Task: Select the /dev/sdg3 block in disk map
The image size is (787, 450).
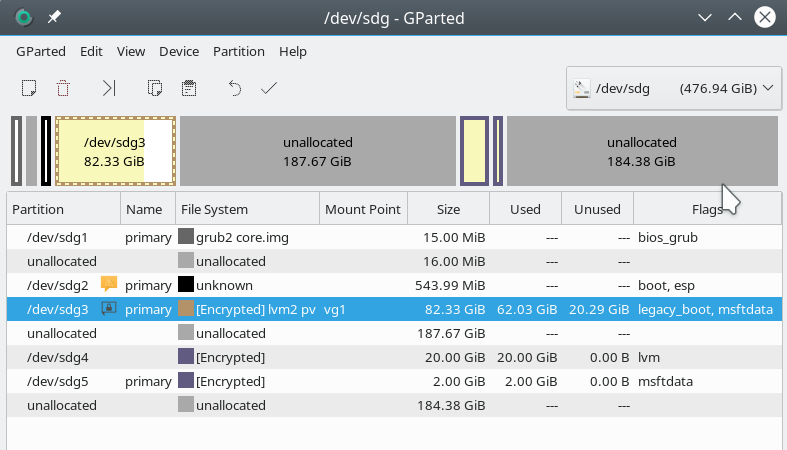Action: tap(115, 152)
